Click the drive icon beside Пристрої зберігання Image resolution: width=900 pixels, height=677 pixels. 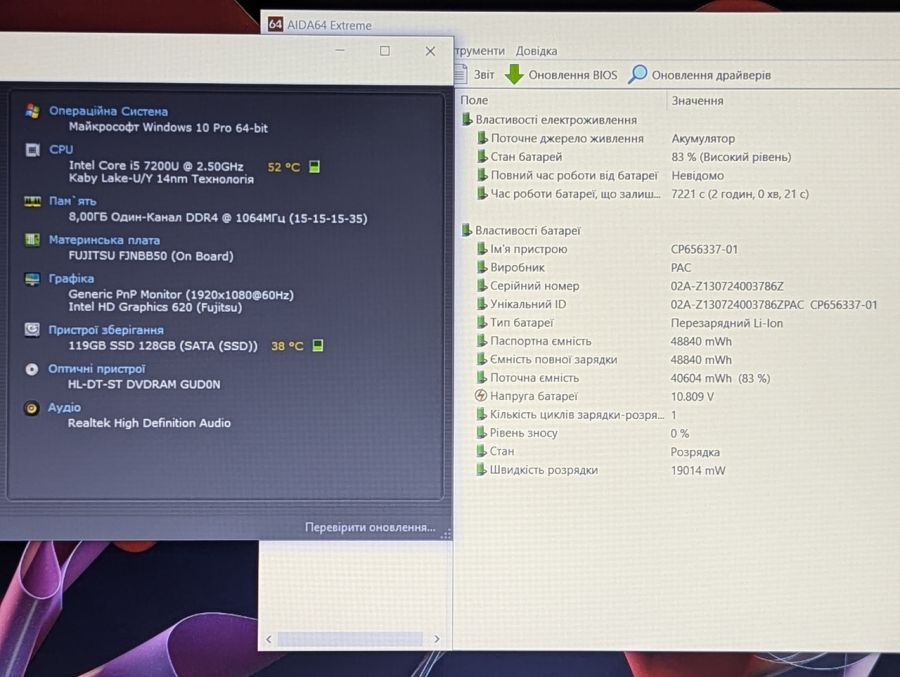point(32,330)
